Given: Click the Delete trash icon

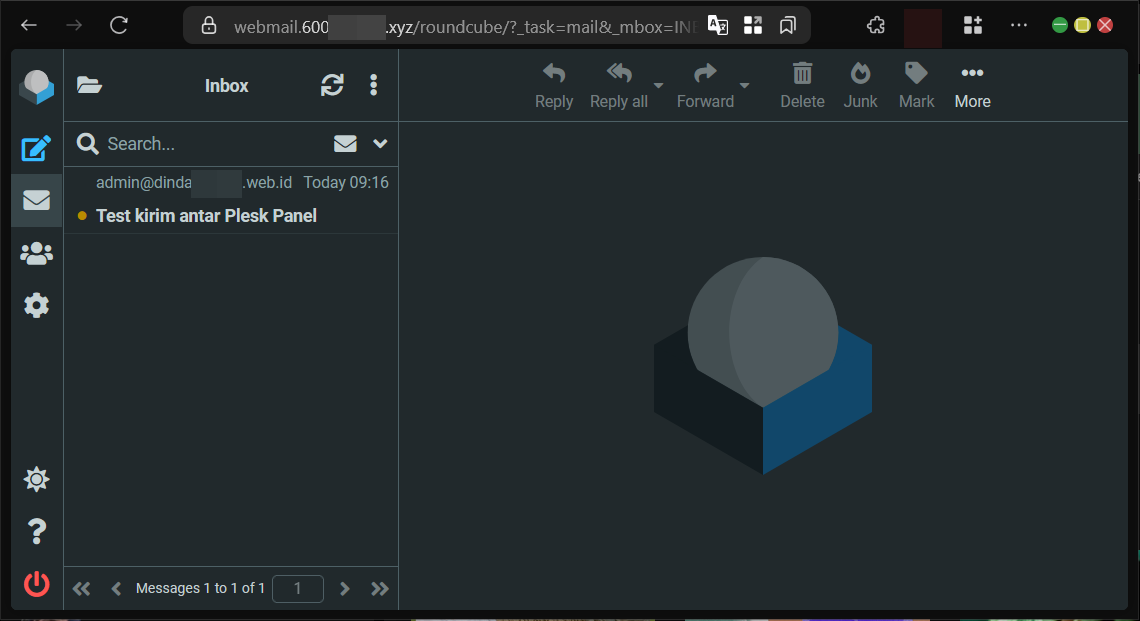Looking at the screenshot, I should [802, 86].
